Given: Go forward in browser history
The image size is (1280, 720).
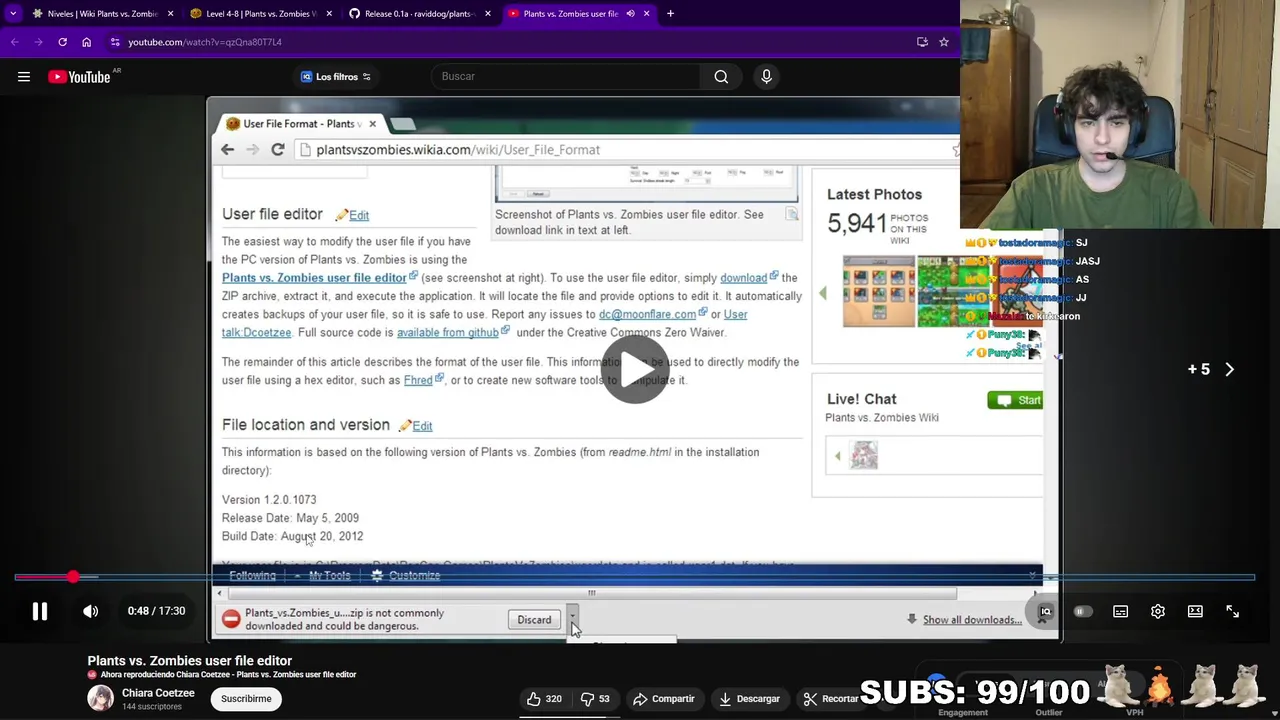Looking at the screenshot, I should [x=38, y=42].
